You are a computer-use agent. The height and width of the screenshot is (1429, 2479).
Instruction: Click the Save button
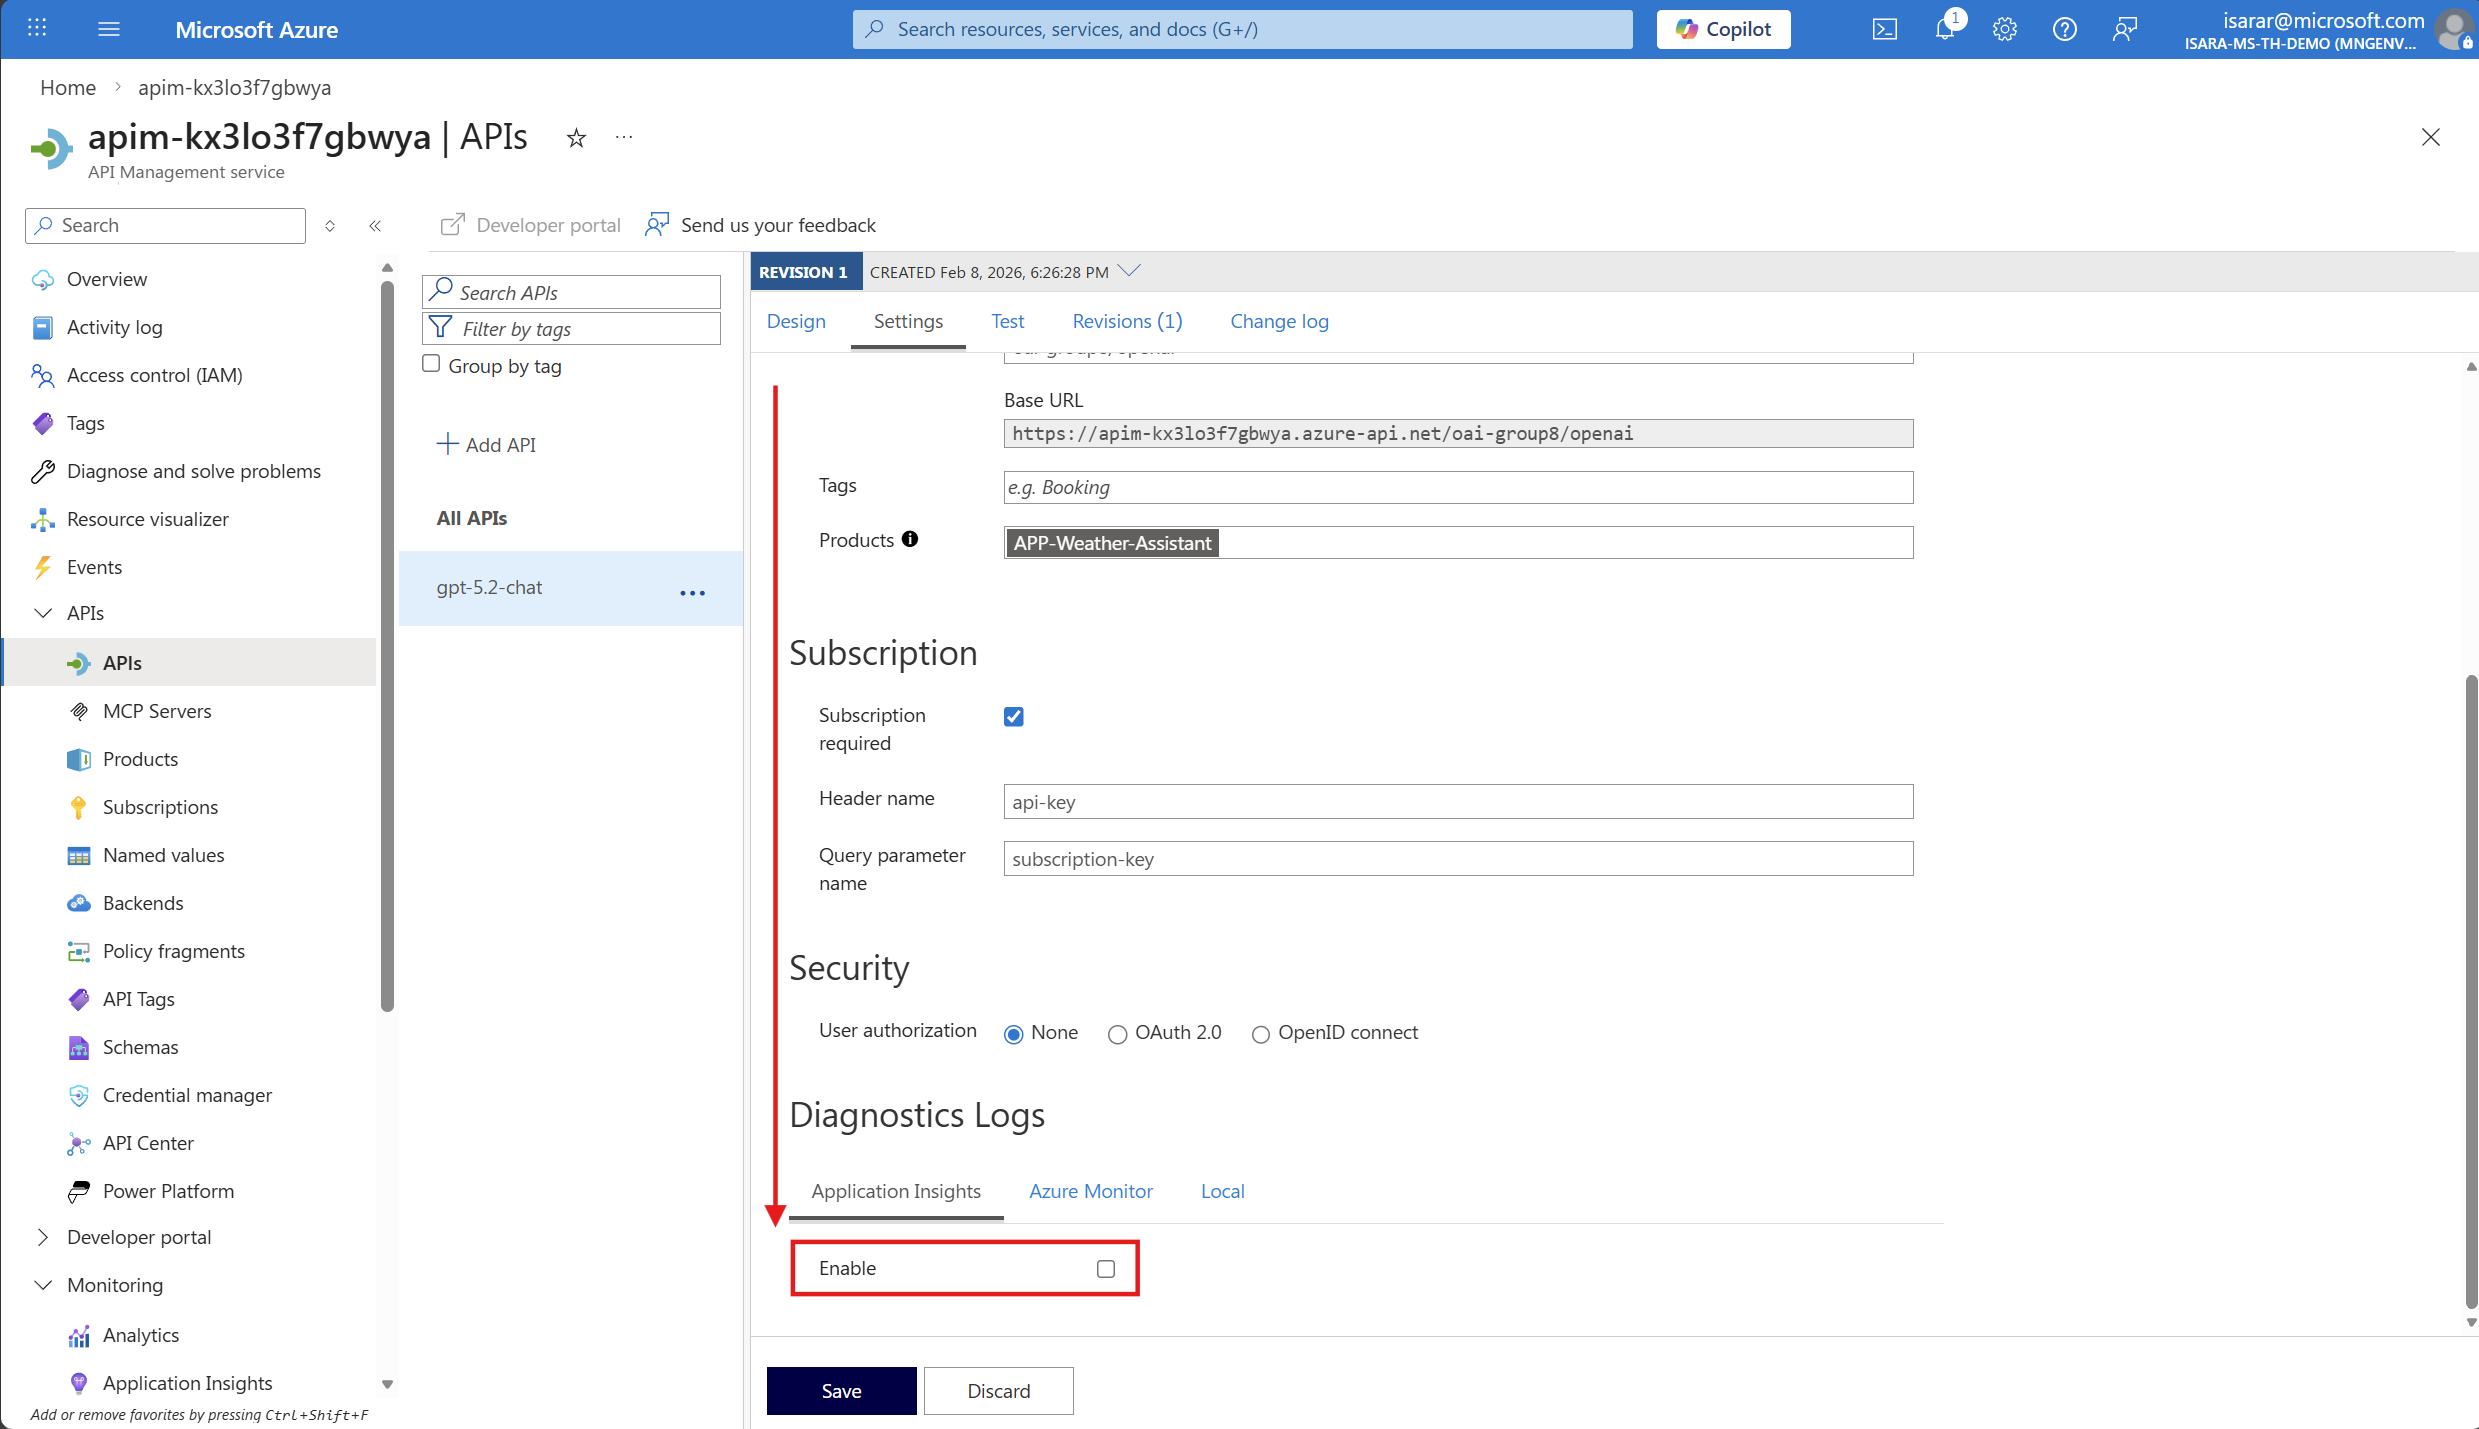pyautogui.click(x=841, y=1391)
